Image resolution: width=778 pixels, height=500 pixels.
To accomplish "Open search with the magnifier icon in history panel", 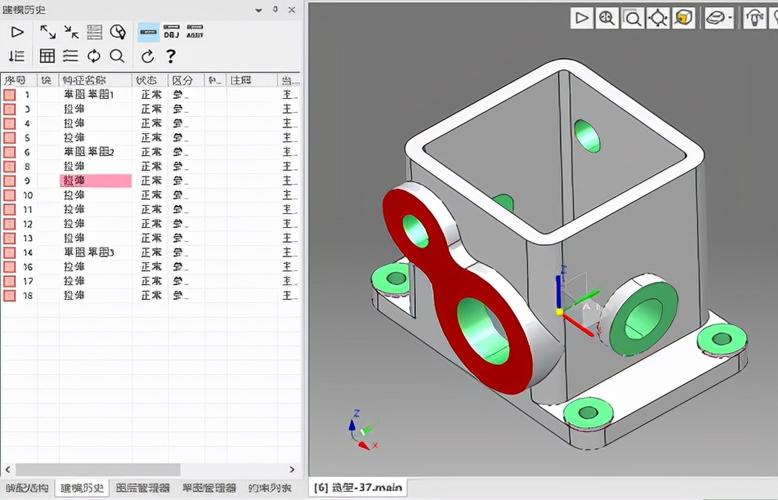I will pyautogui.click(x=117, y=56).
